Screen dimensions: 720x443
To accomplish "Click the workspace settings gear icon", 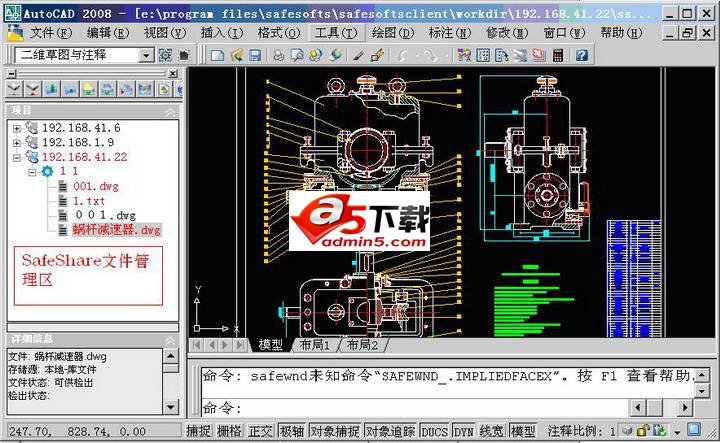I will 164,55.
